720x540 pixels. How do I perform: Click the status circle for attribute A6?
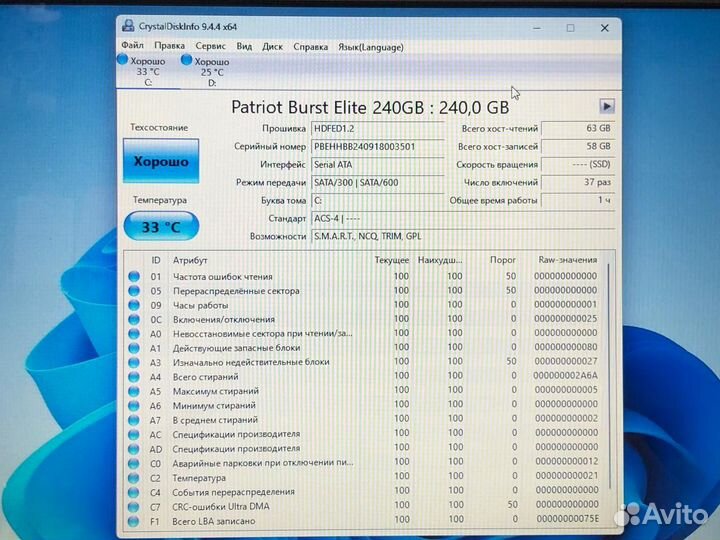[134, 406]
